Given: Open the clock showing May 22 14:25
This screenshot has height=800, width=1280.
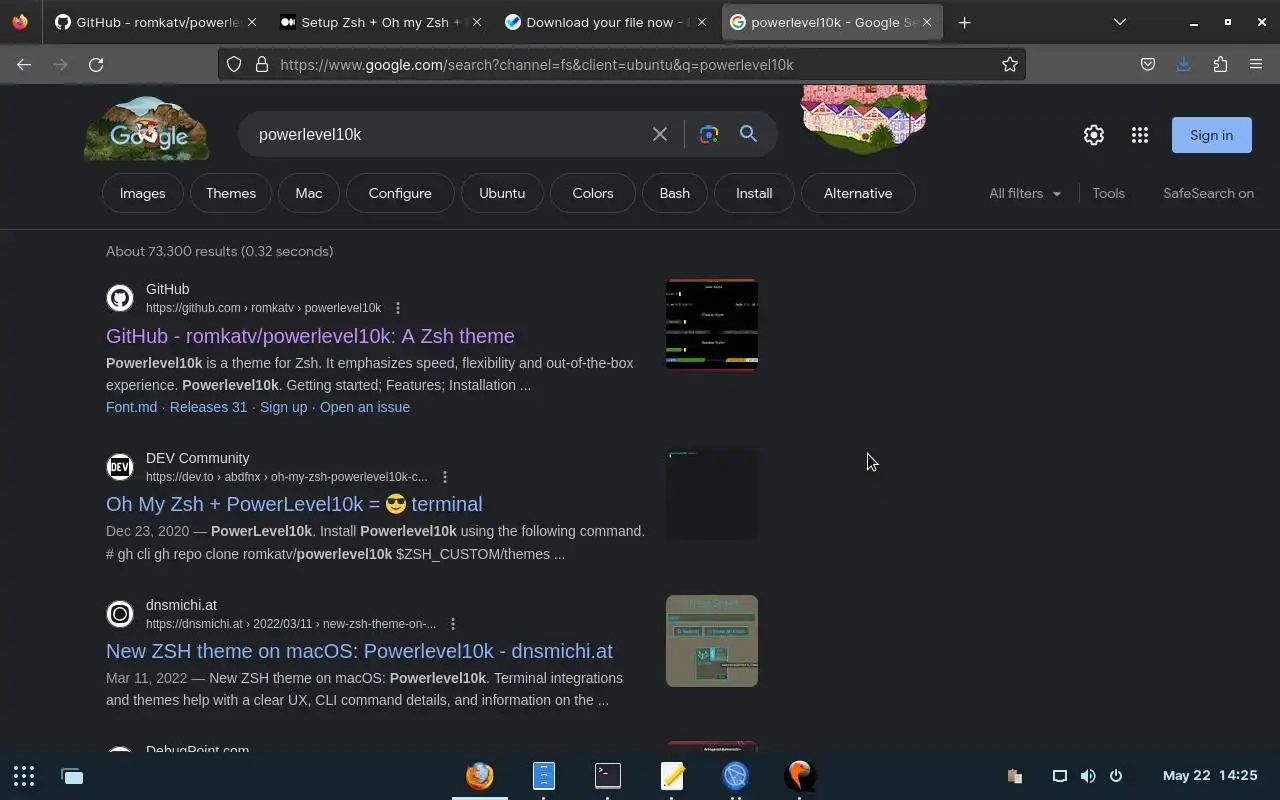Looking at the screenshot, I should pos(1210,776).
